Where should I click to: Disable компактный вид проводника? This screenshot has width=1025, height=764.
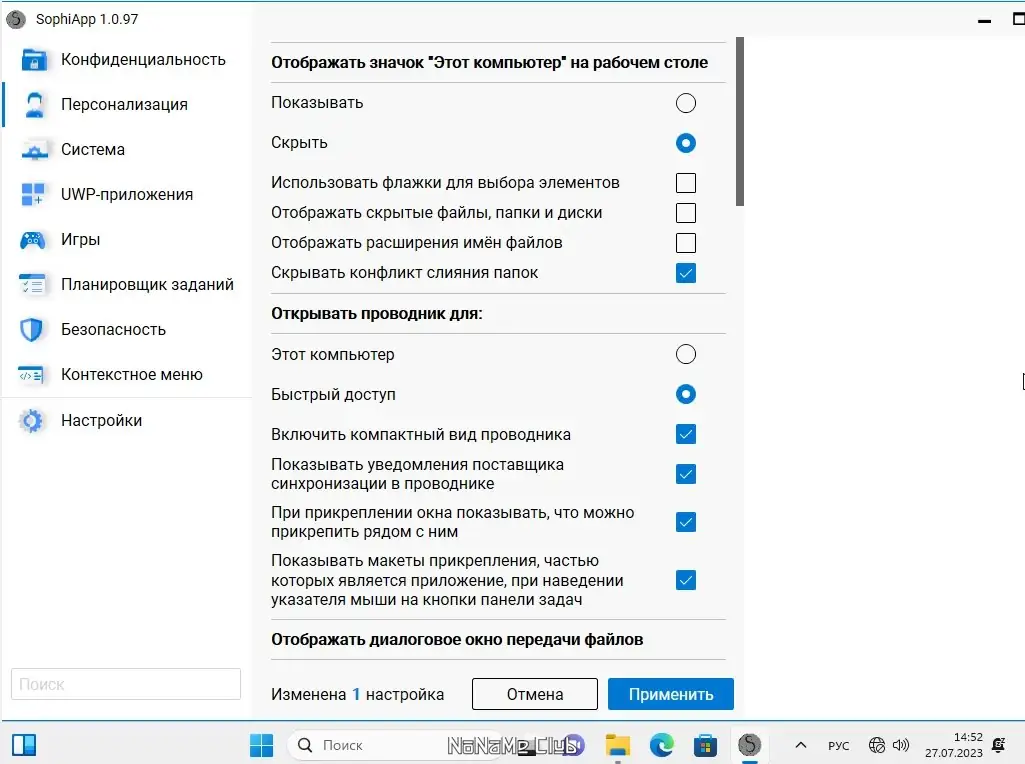pos(685,434)
